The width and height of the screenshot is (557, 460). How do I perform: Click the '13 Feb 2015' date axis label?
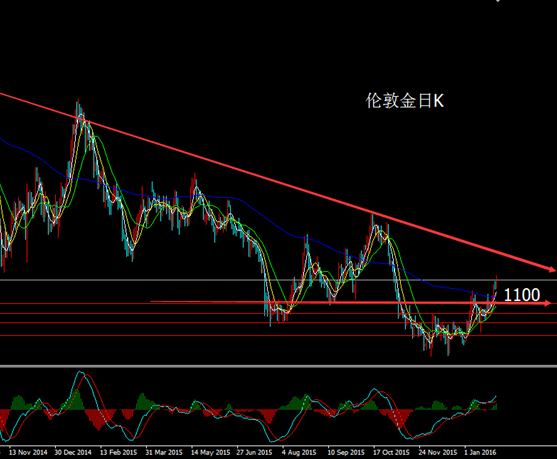point(118,452)
